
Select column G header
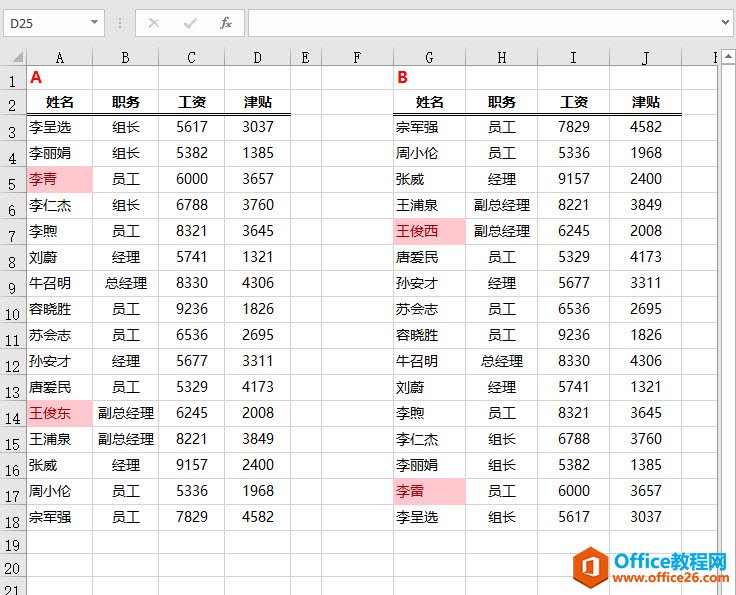[x=429, y=58]
